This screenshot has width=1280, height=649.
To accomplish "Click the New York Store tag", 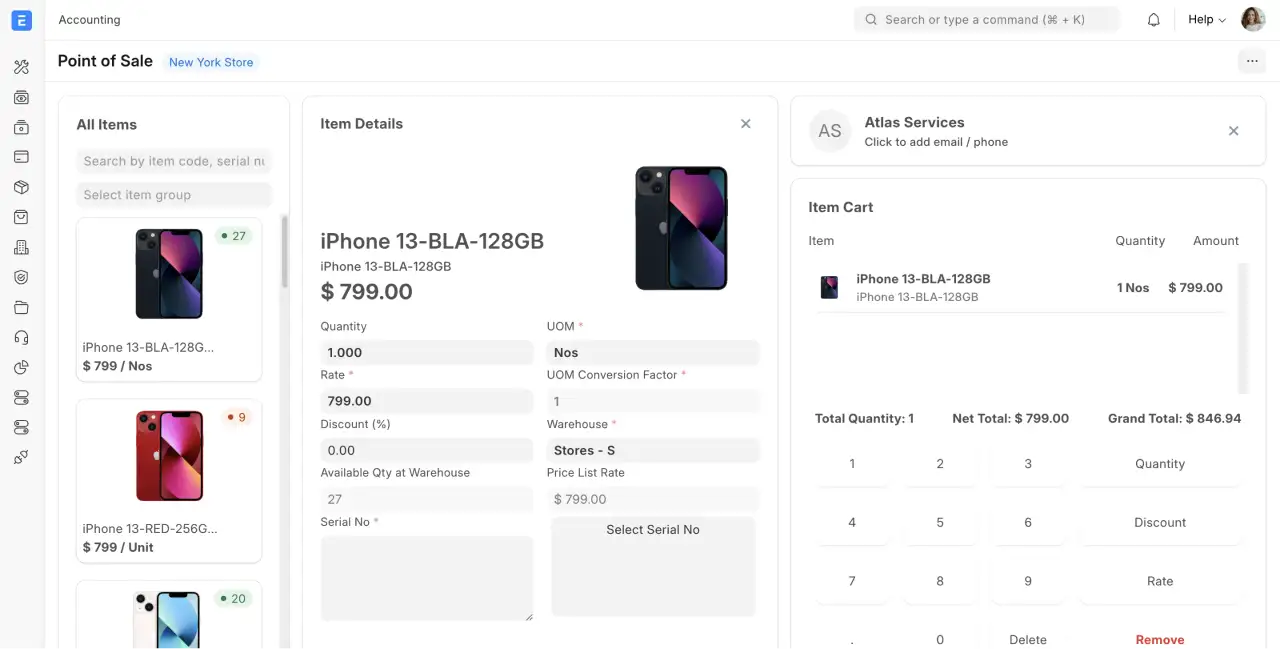I will (x=211, y=62).
